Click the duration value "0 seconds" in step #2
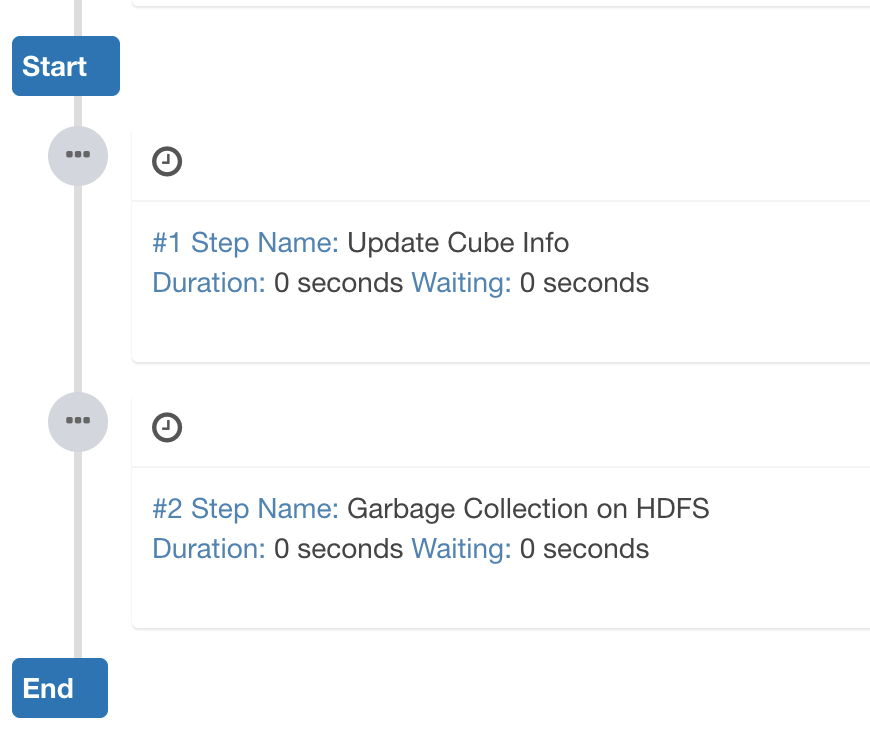This screenshot has height=754, width=870. click(338, 549)
